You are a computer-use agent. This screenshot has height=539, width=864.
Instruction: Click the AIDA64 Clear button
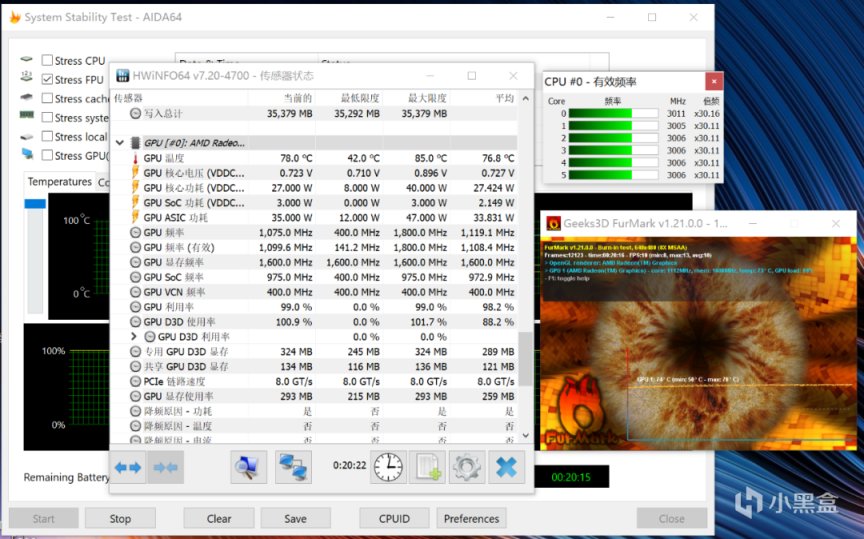point(219,519)
